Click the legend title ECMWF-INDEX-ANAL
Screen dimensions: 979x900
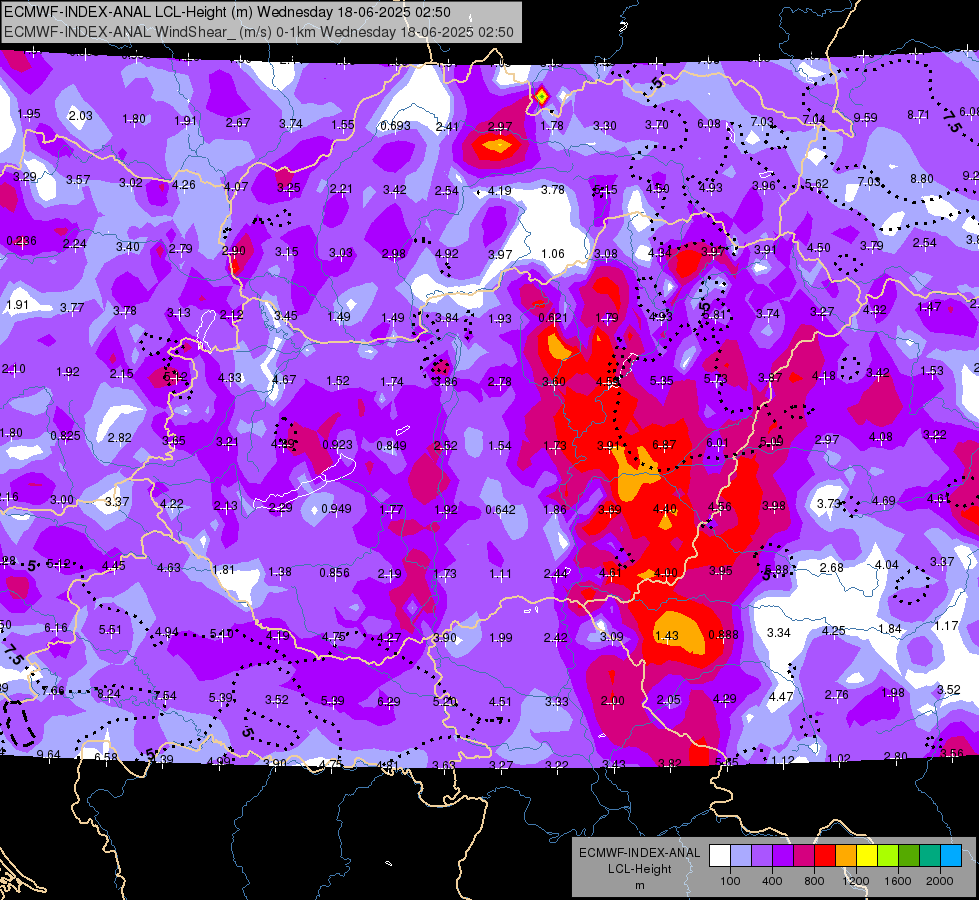click(x=639, y=853)
